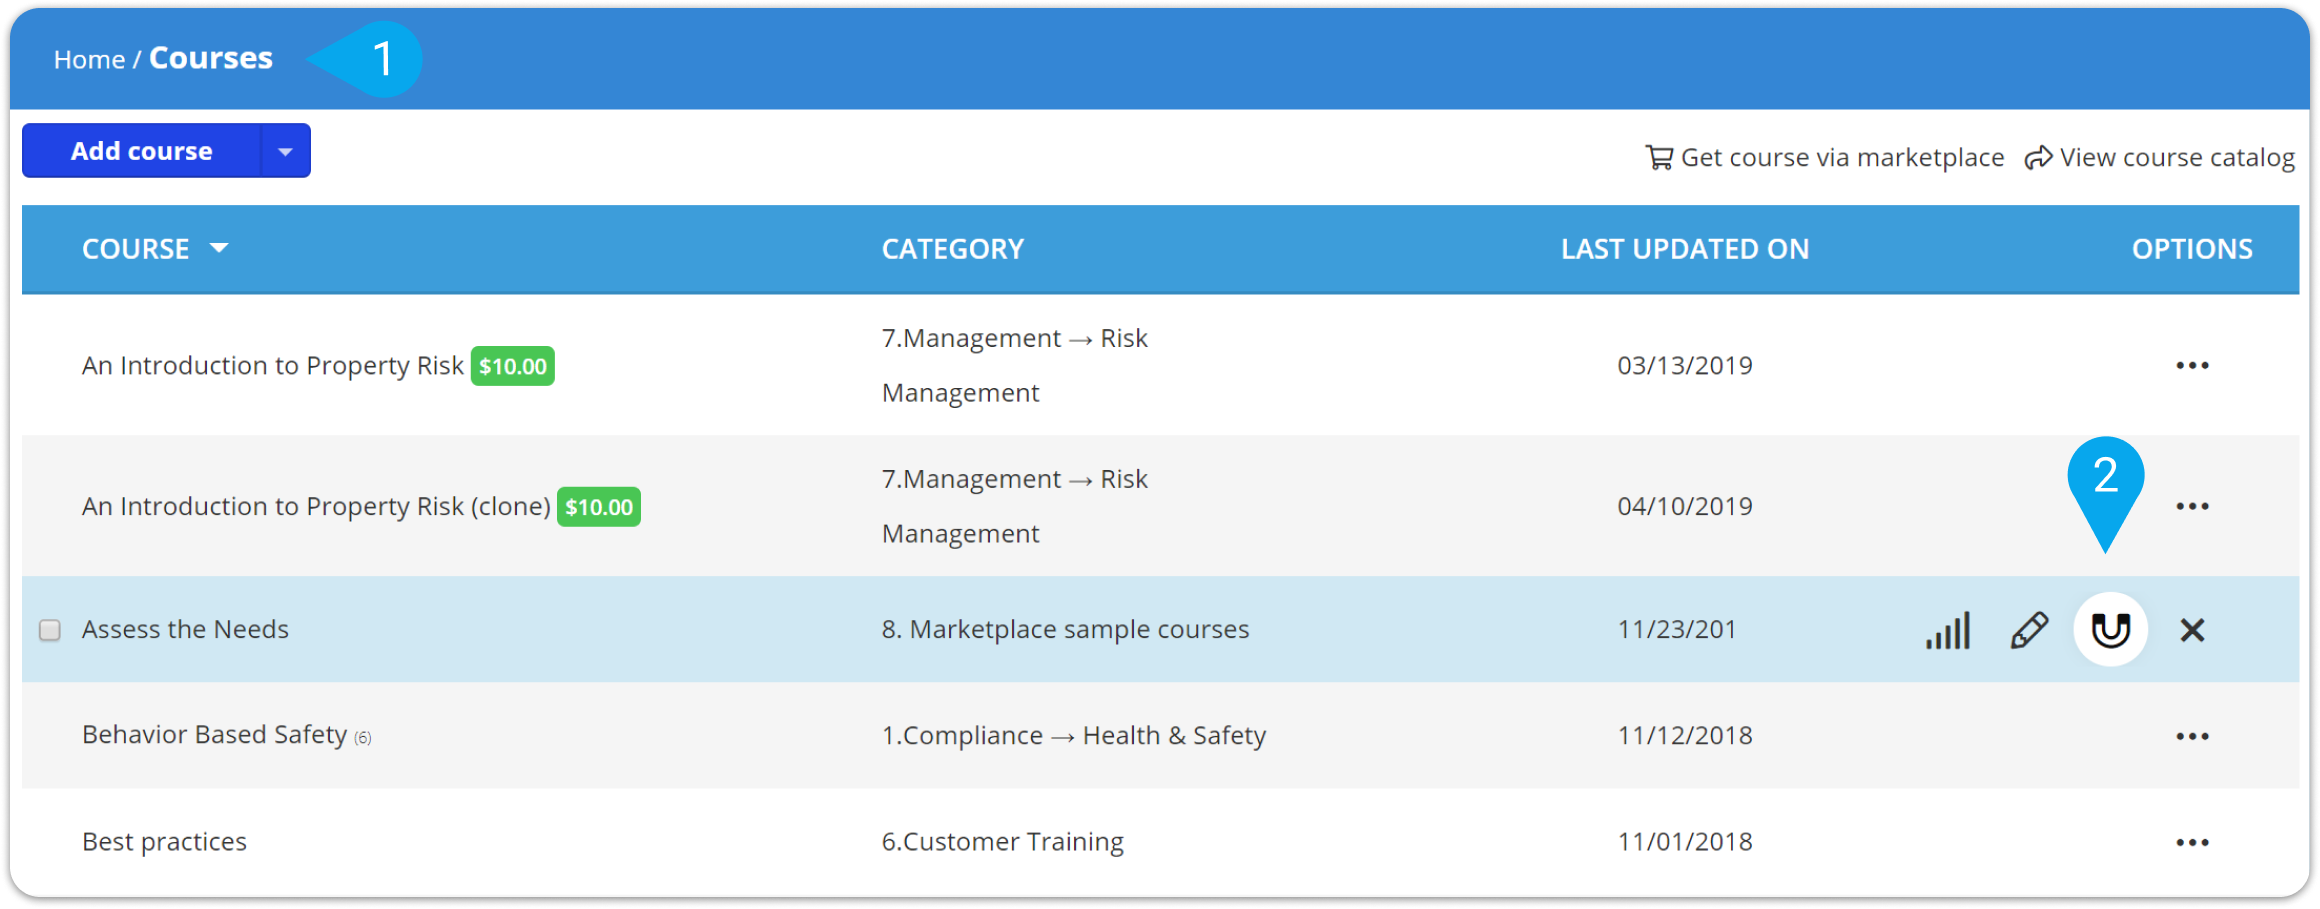Image resolution: width=2320 pixels, height=909 pixels.
Task: Click the magnet icon in highlighted row
Action: tap(2110, 630)
